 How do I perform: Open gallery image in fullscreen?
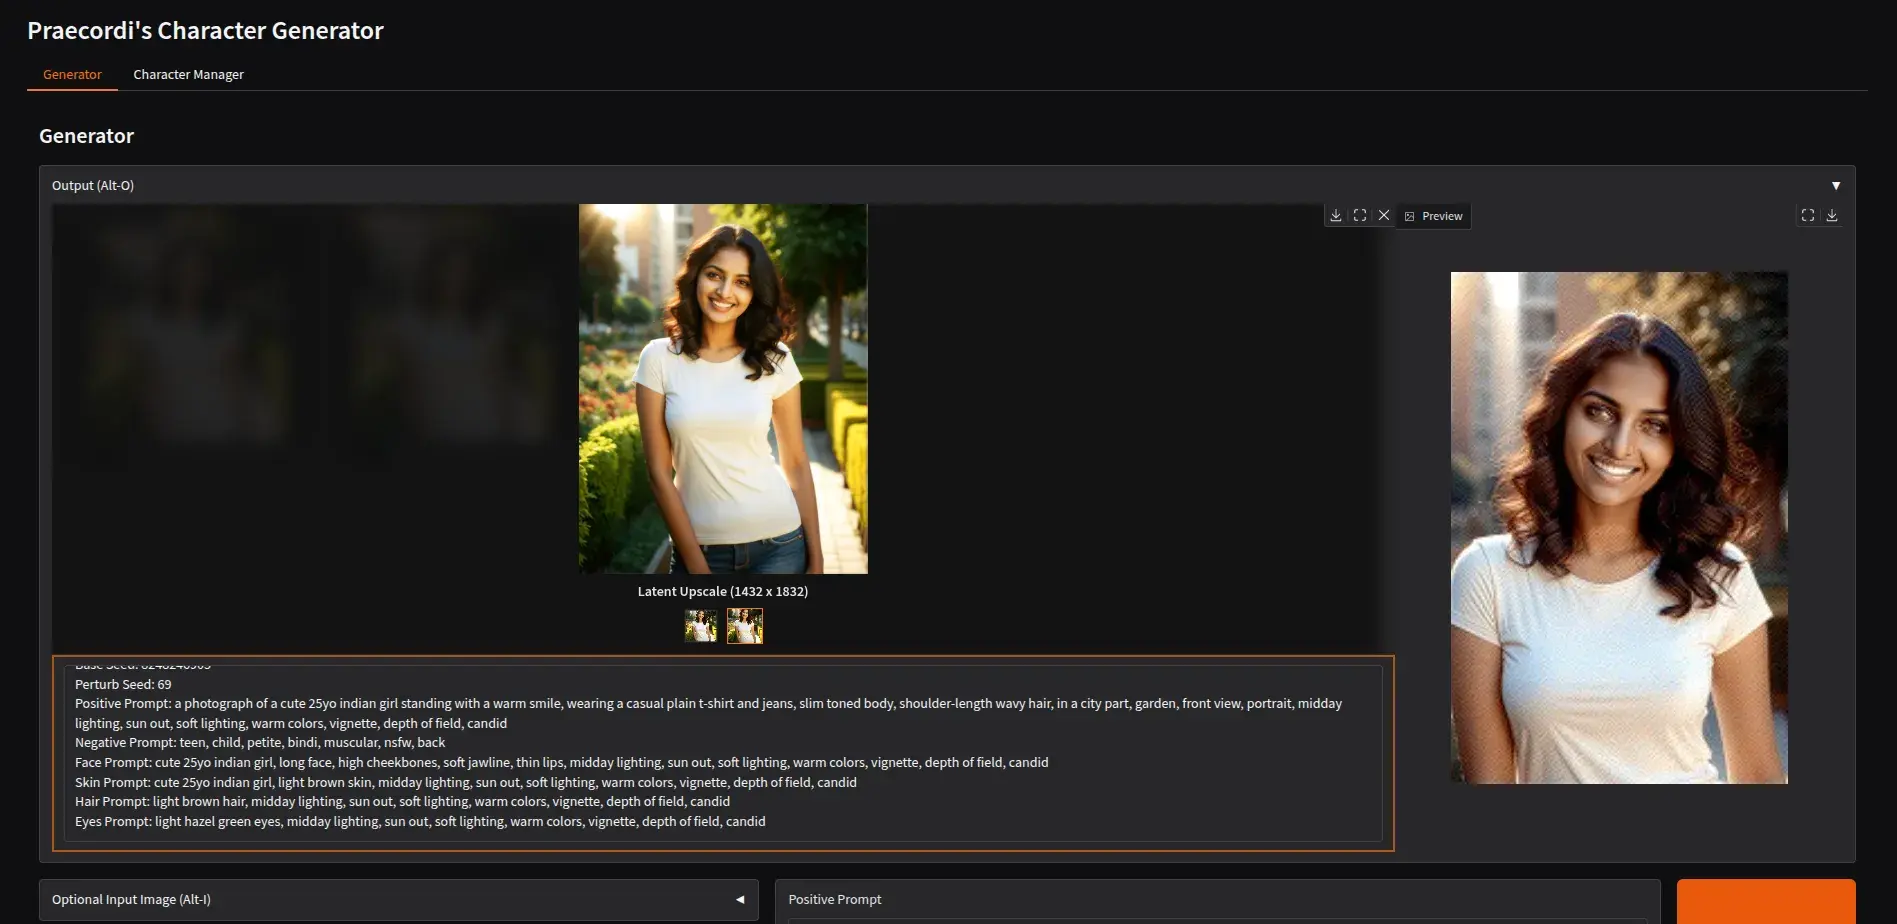tap(1359, 216)
